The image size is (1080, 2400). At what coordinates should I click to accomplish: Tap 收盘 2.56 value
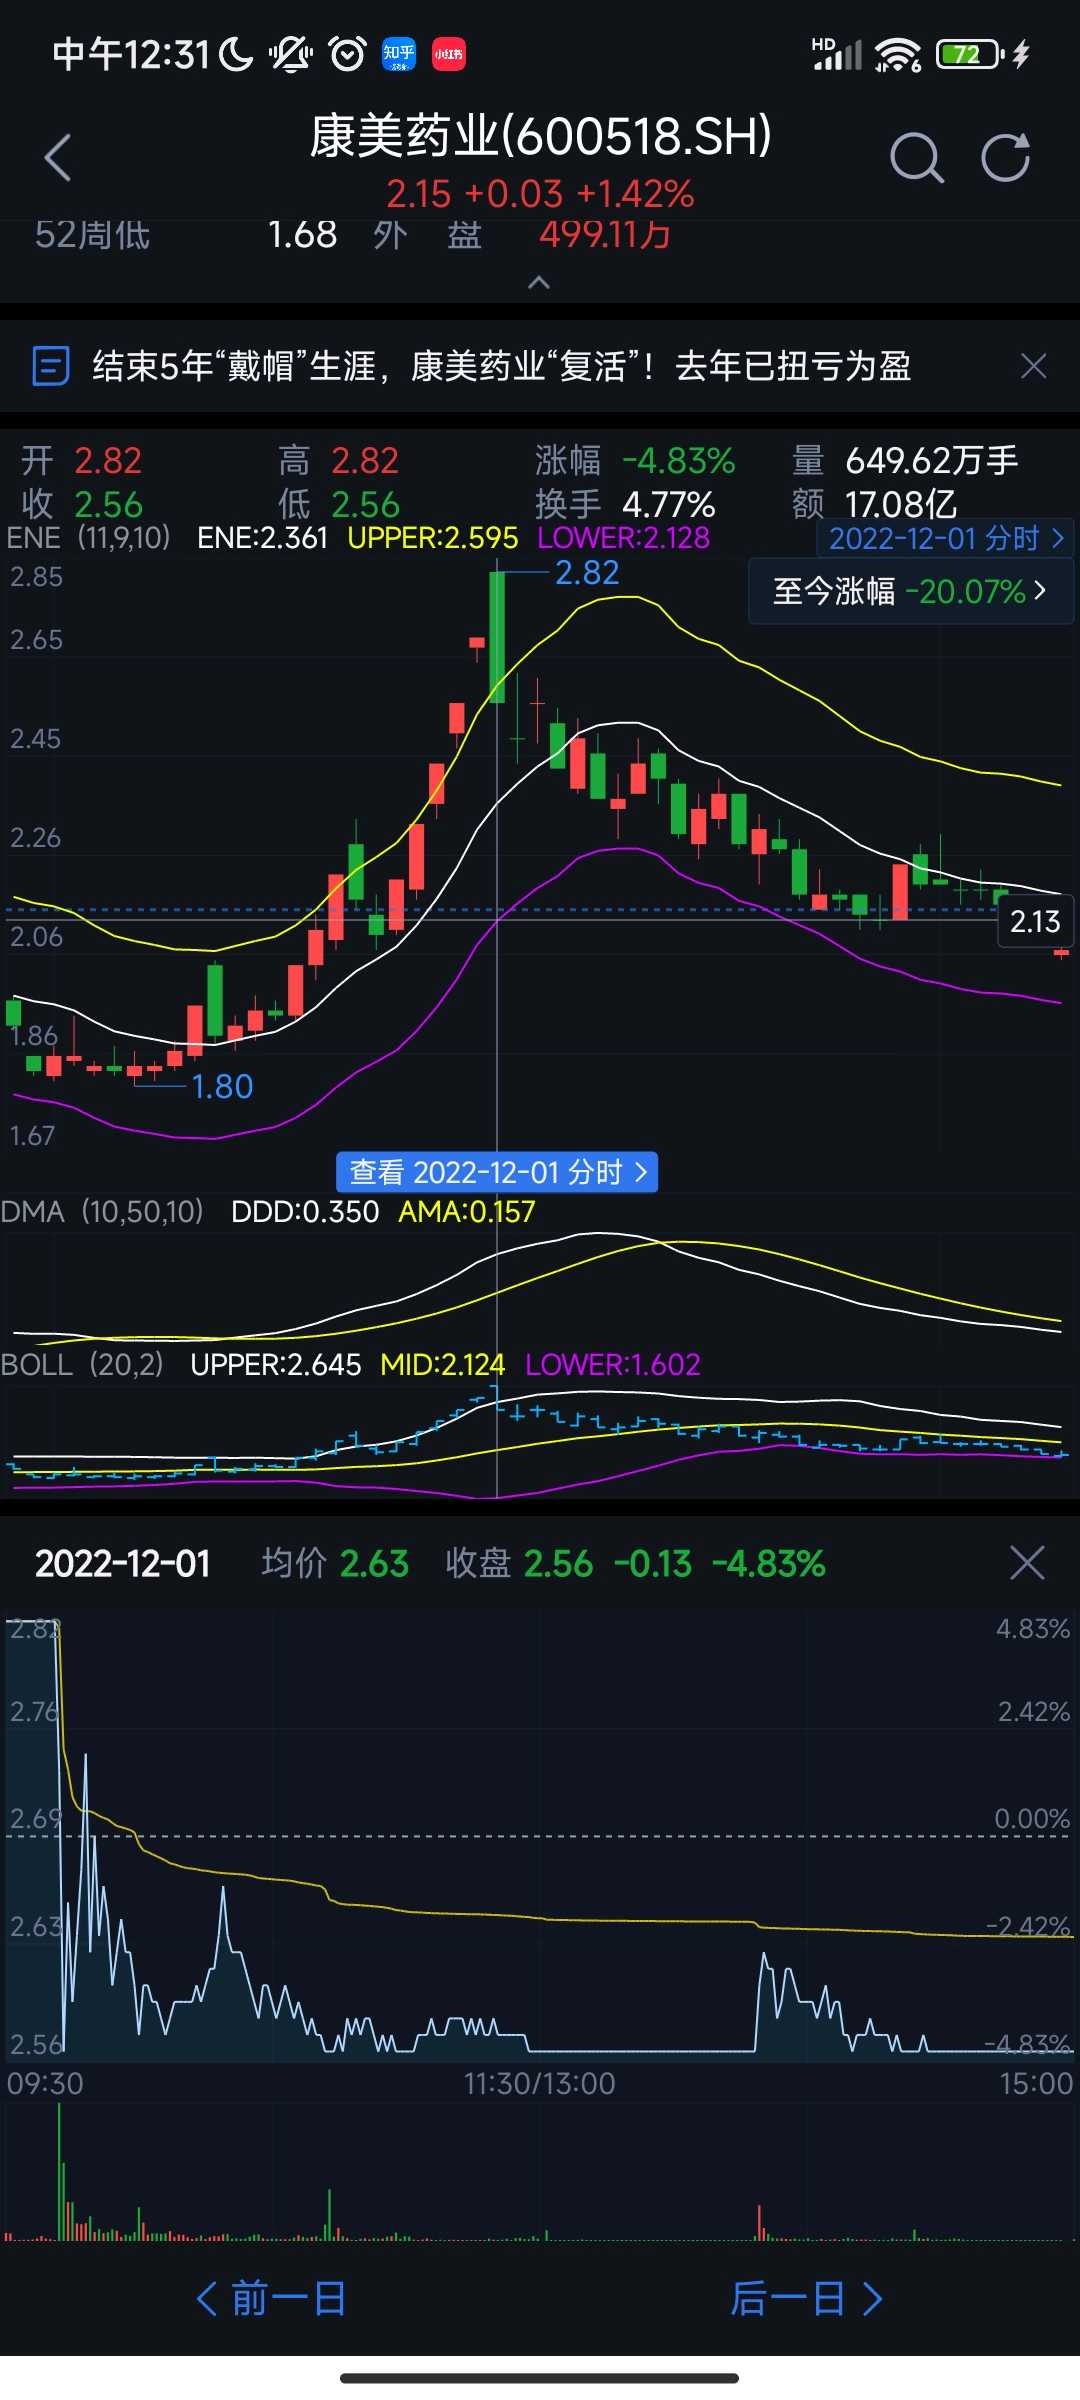(519, 1563)
